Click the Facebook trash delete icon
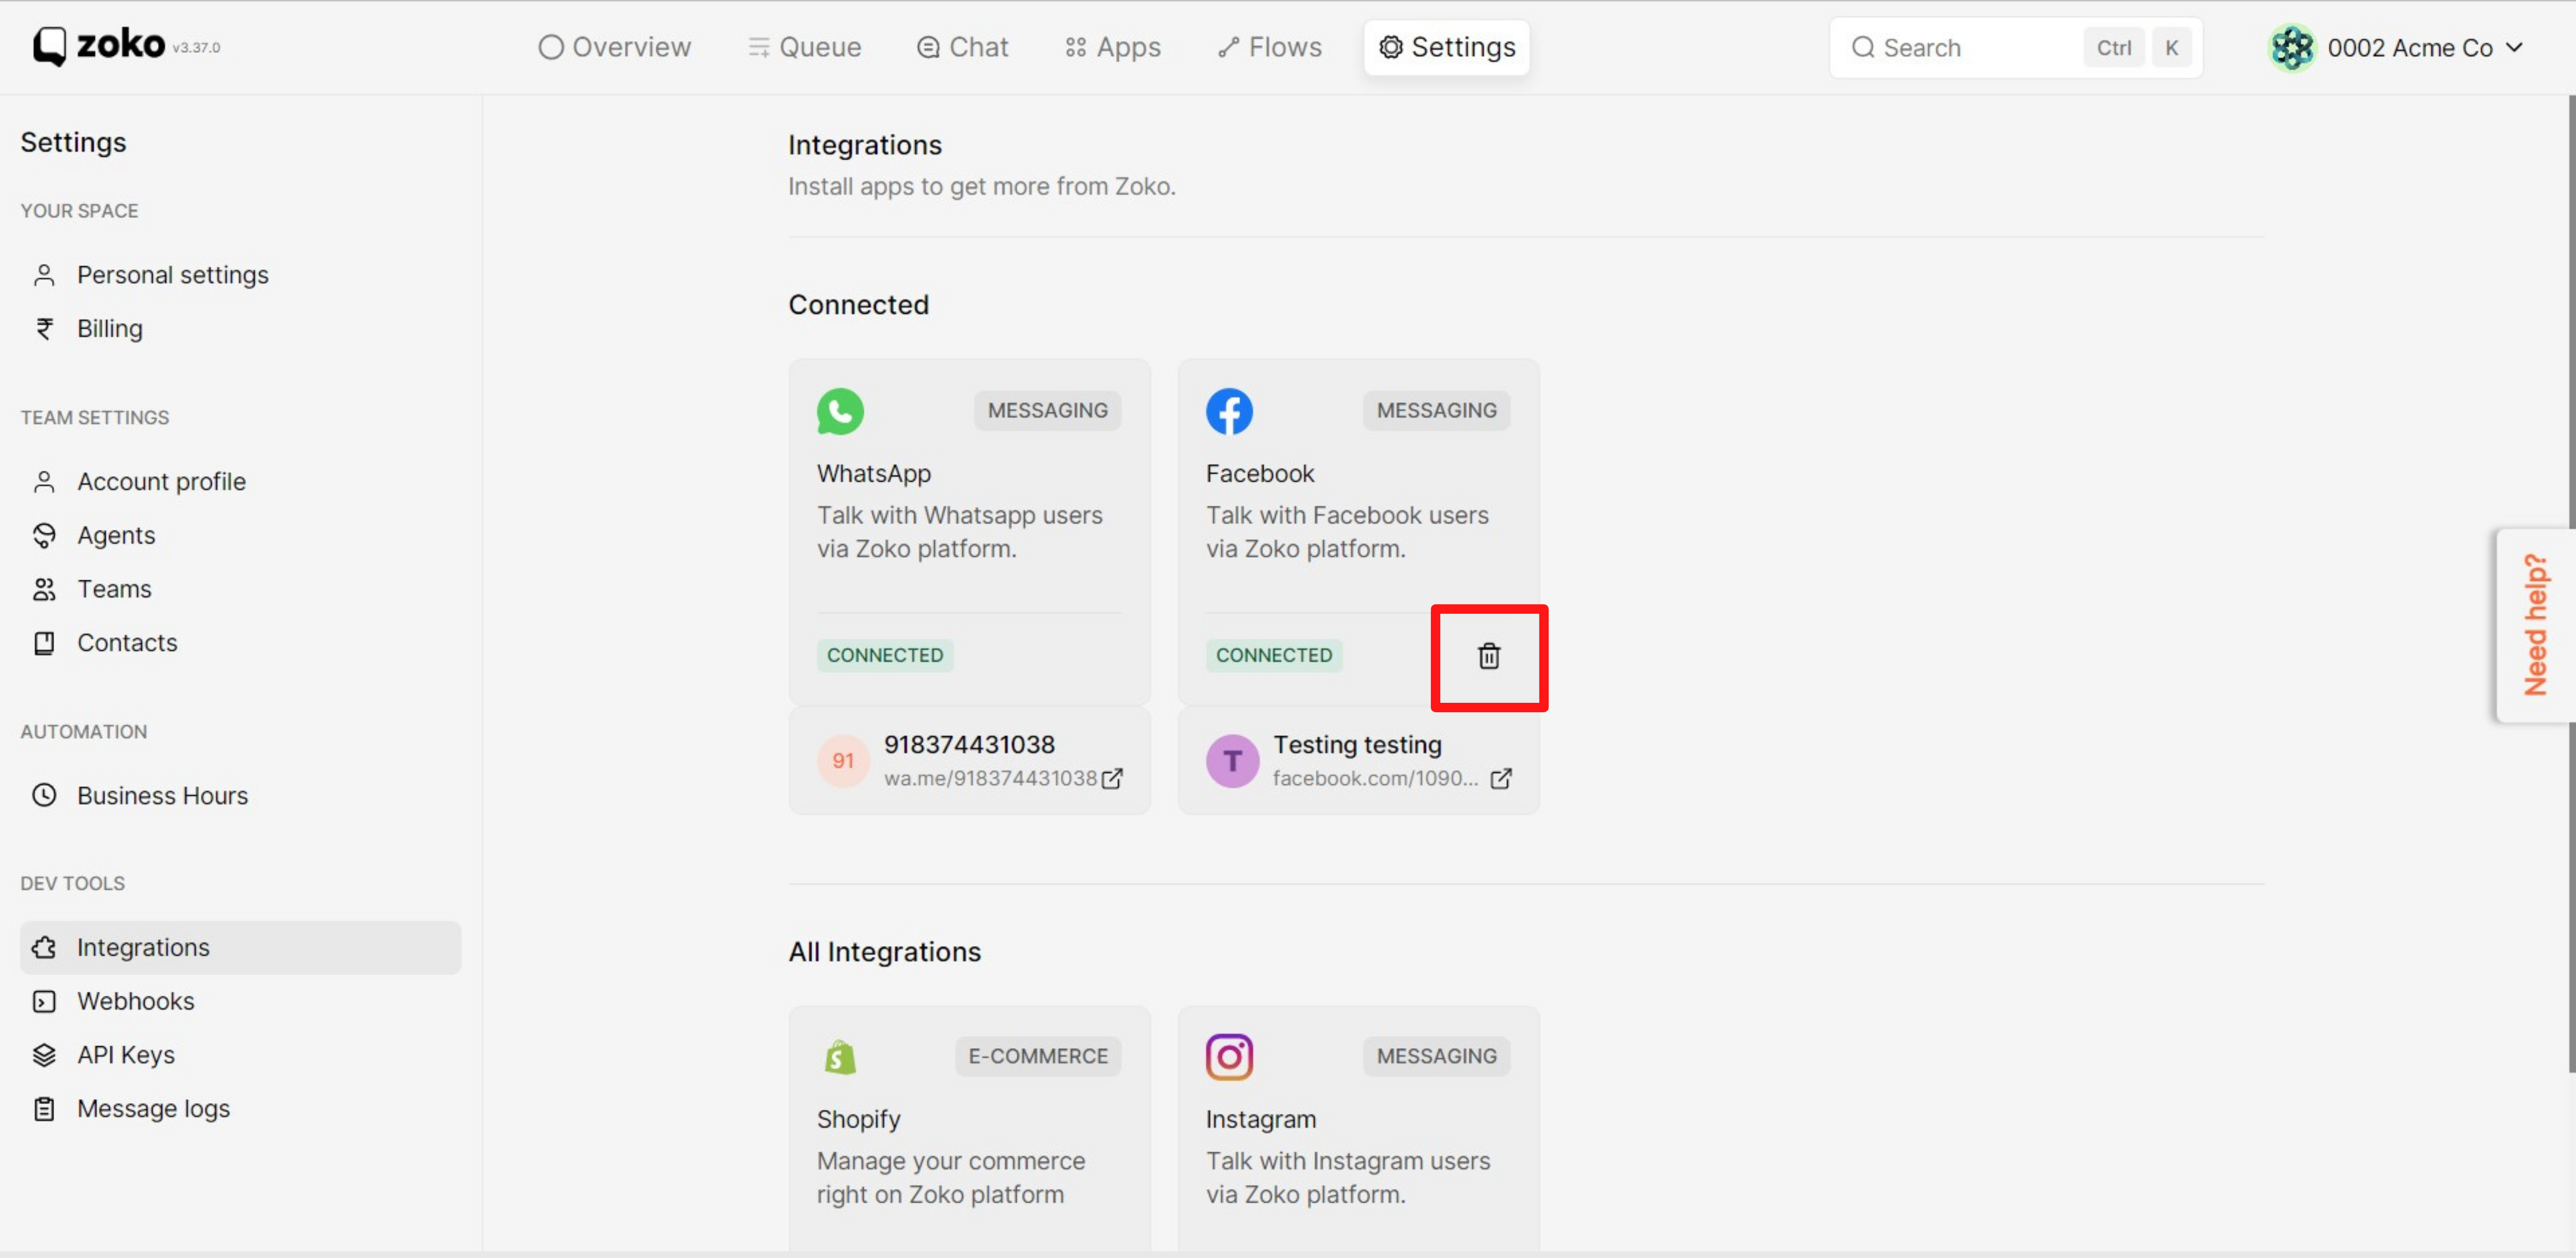2576x1258 pixels. 1488,656
